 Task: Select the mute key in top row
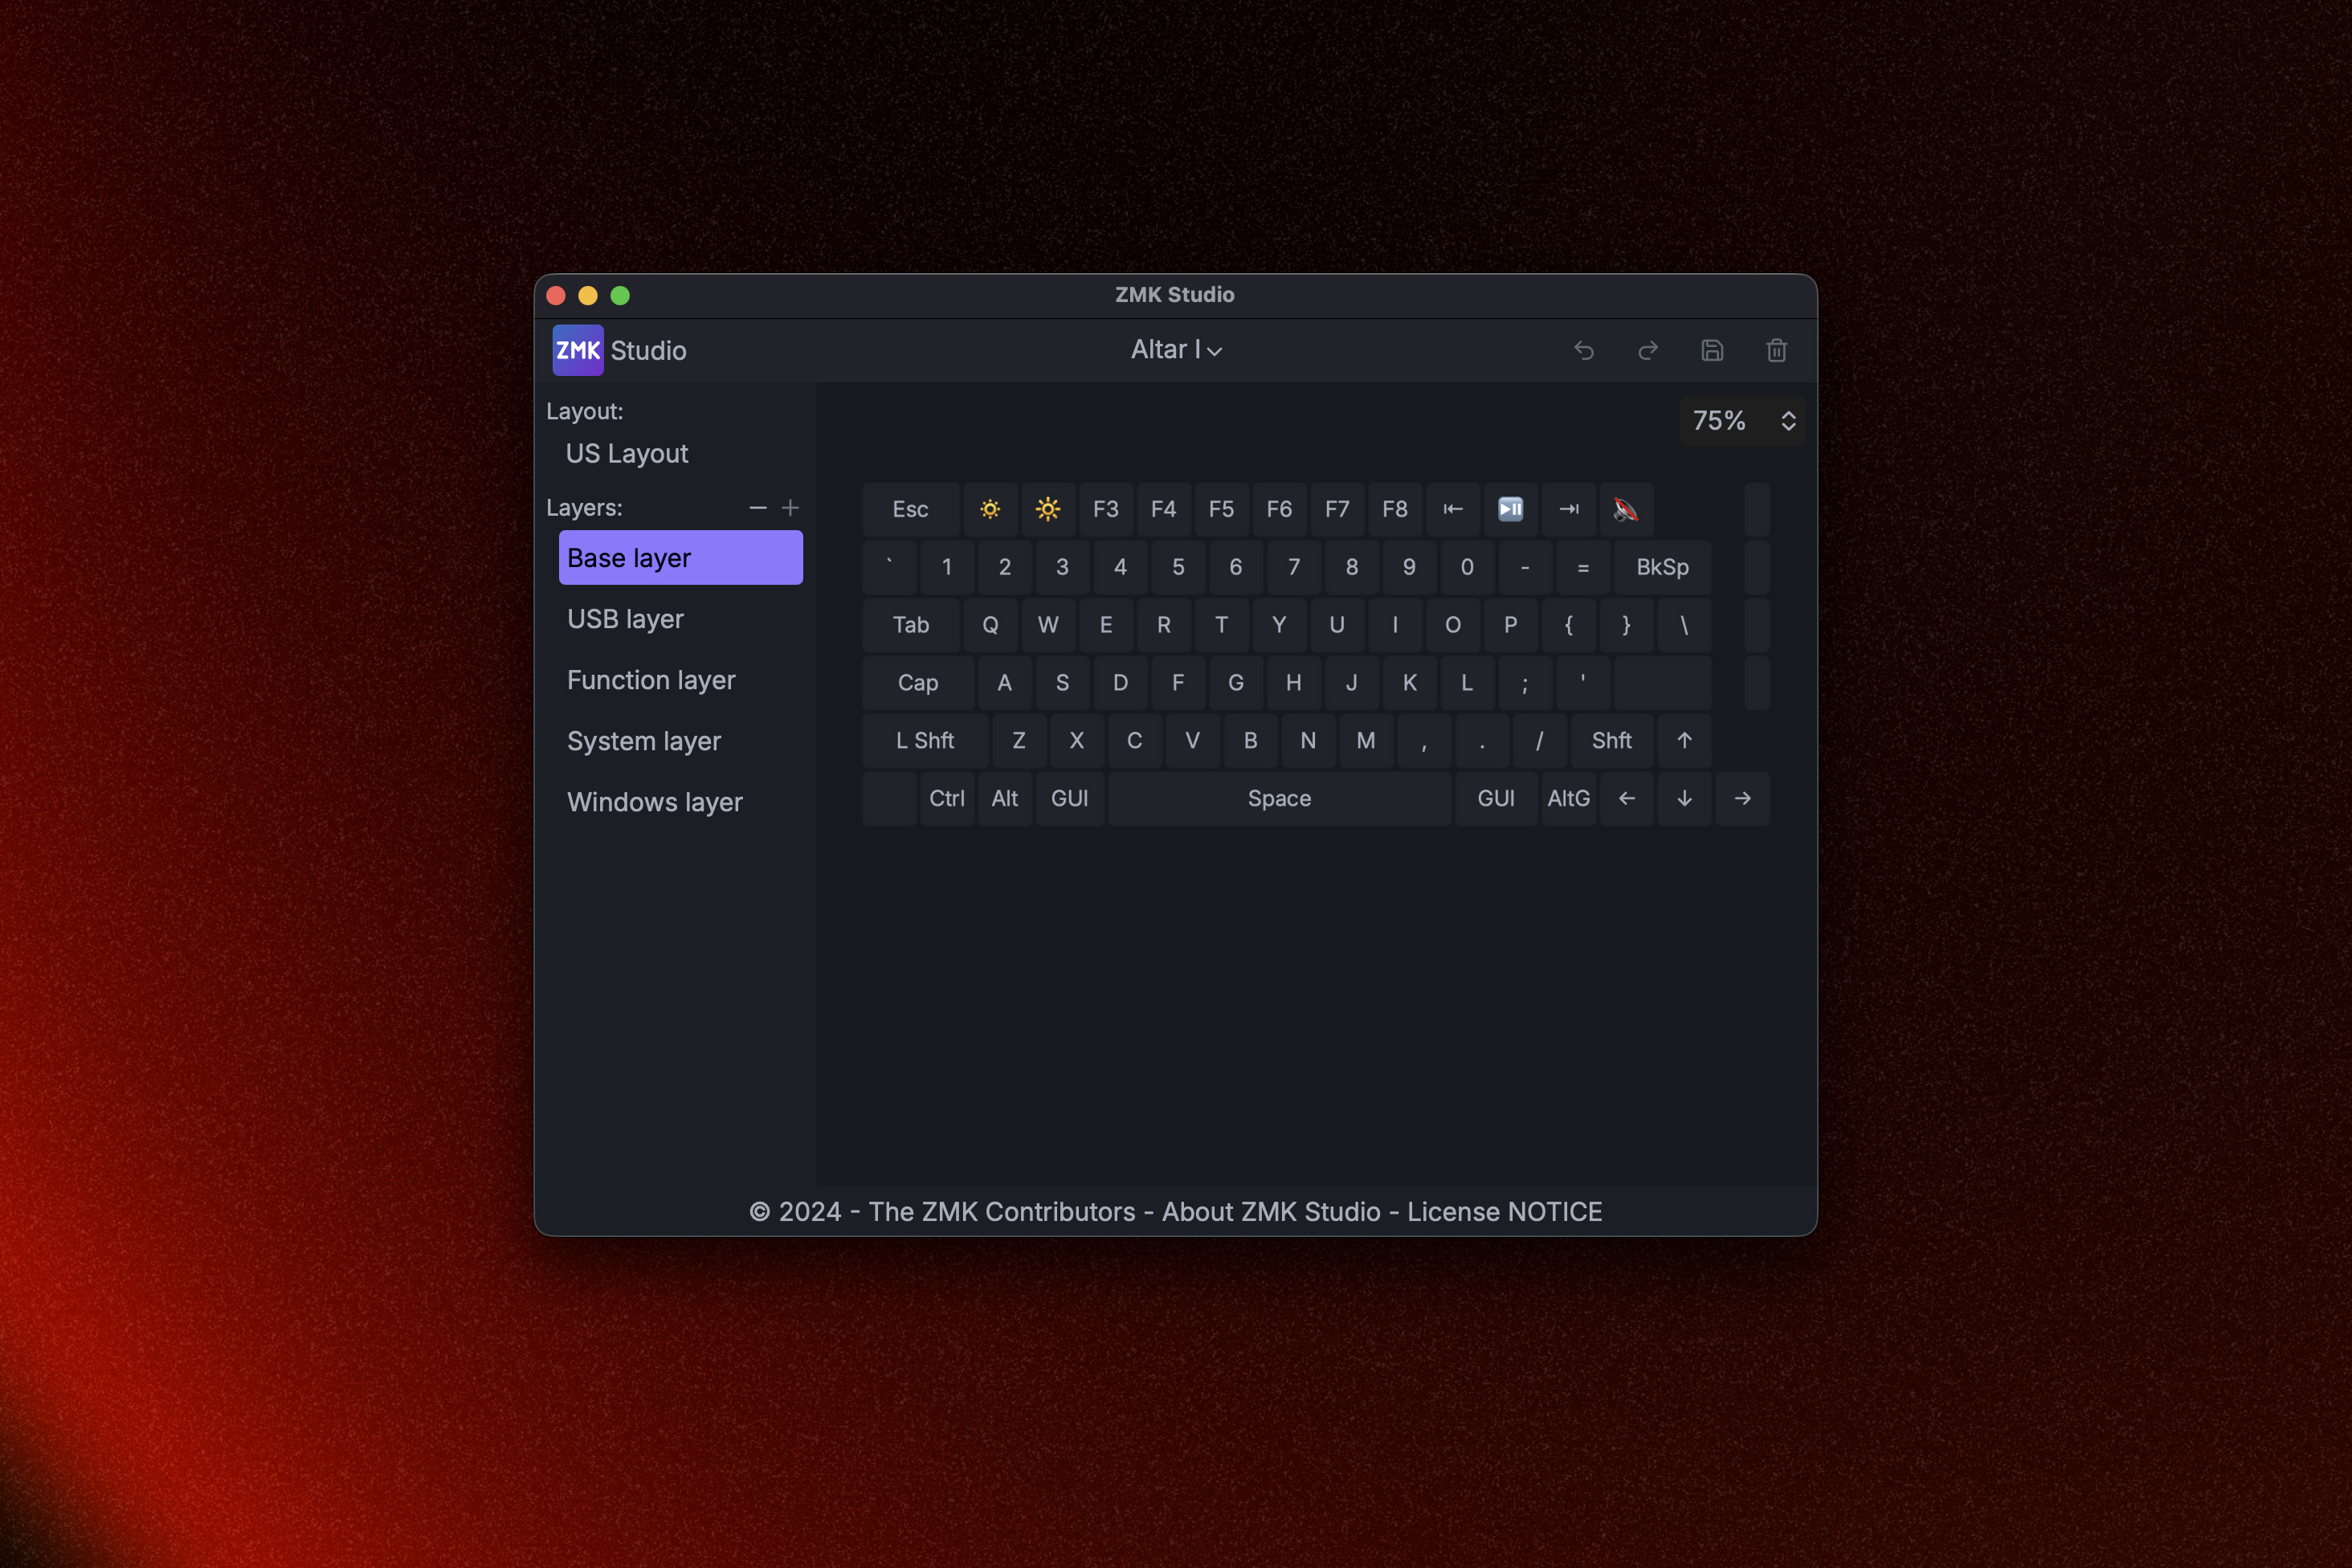click(1626, 509)
